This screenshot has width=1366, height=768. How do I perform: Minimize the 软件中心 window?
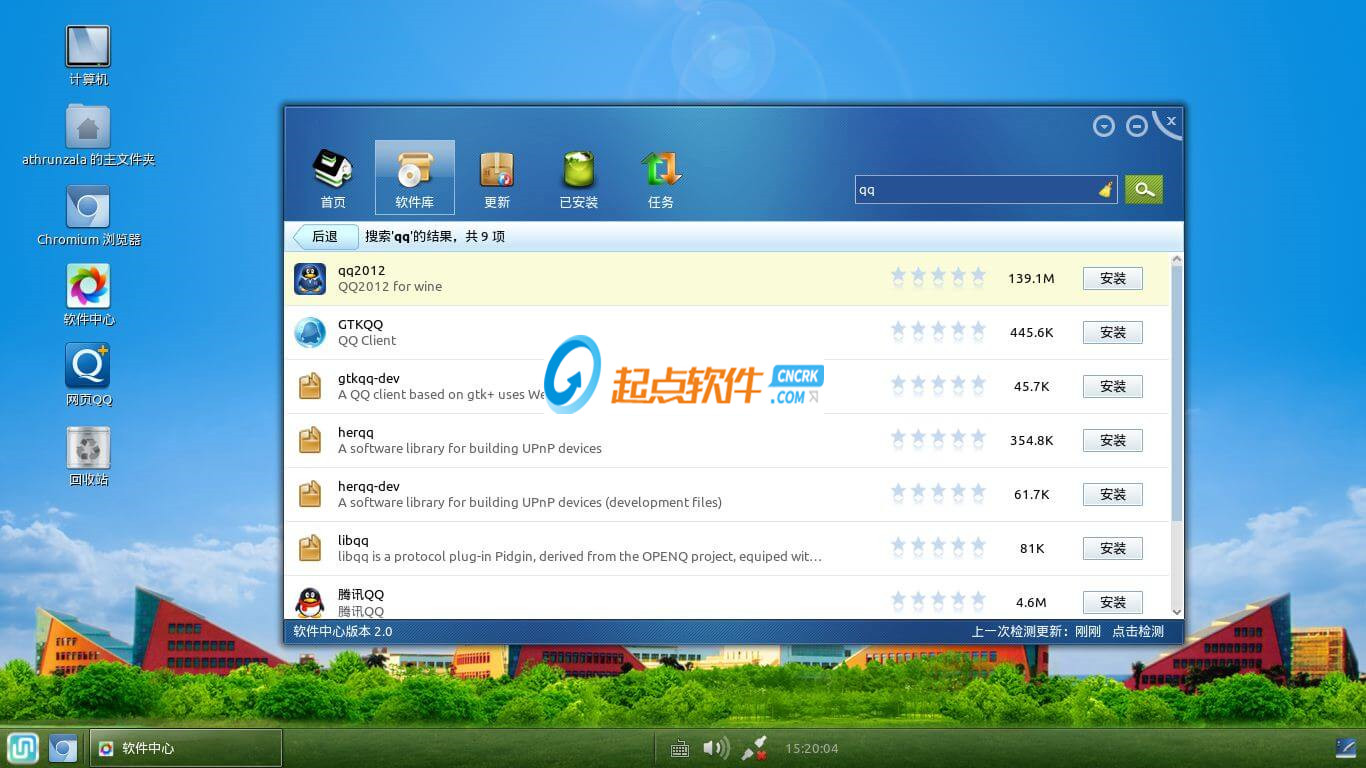coord(1137,126)
